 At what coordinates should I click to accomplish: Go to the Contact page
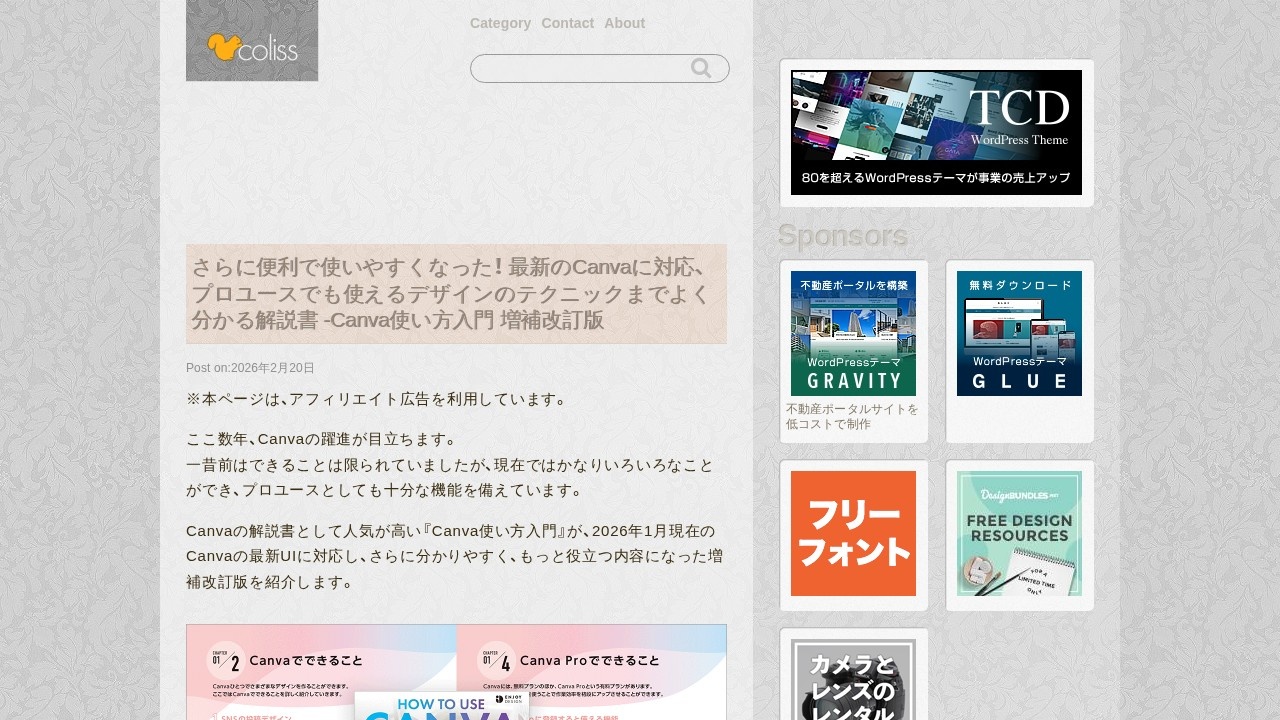click(x=567, y=23)
